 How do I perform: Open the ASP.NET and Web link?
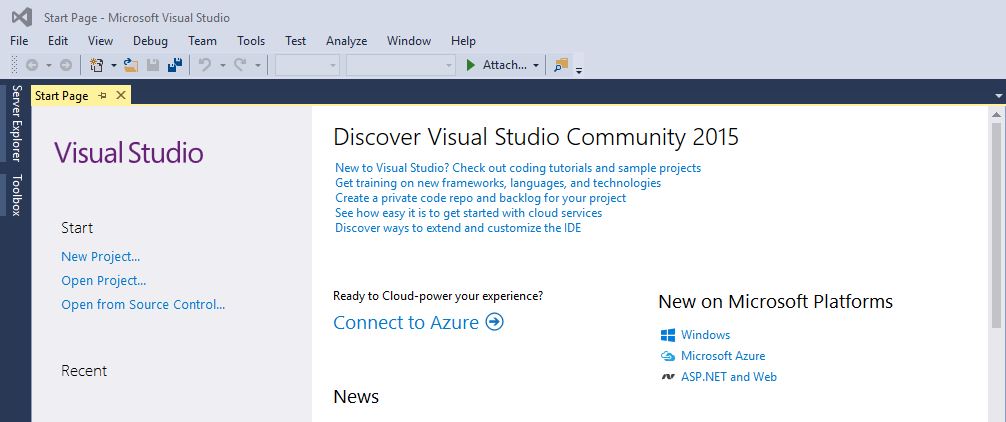pos(728,377)
